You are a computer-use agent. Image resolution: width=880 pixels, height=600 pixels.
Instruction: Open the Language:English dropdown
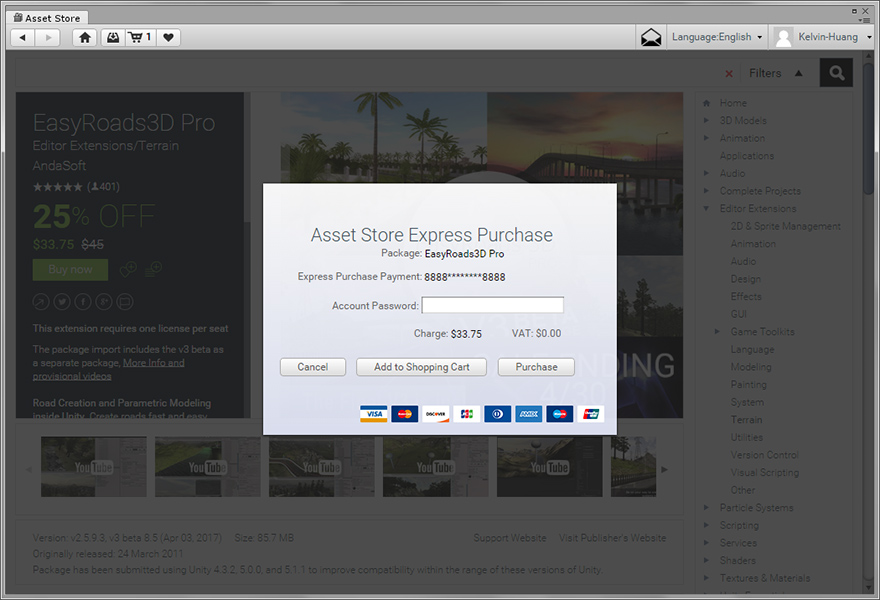pyautogui.click(x=717, y=37)
